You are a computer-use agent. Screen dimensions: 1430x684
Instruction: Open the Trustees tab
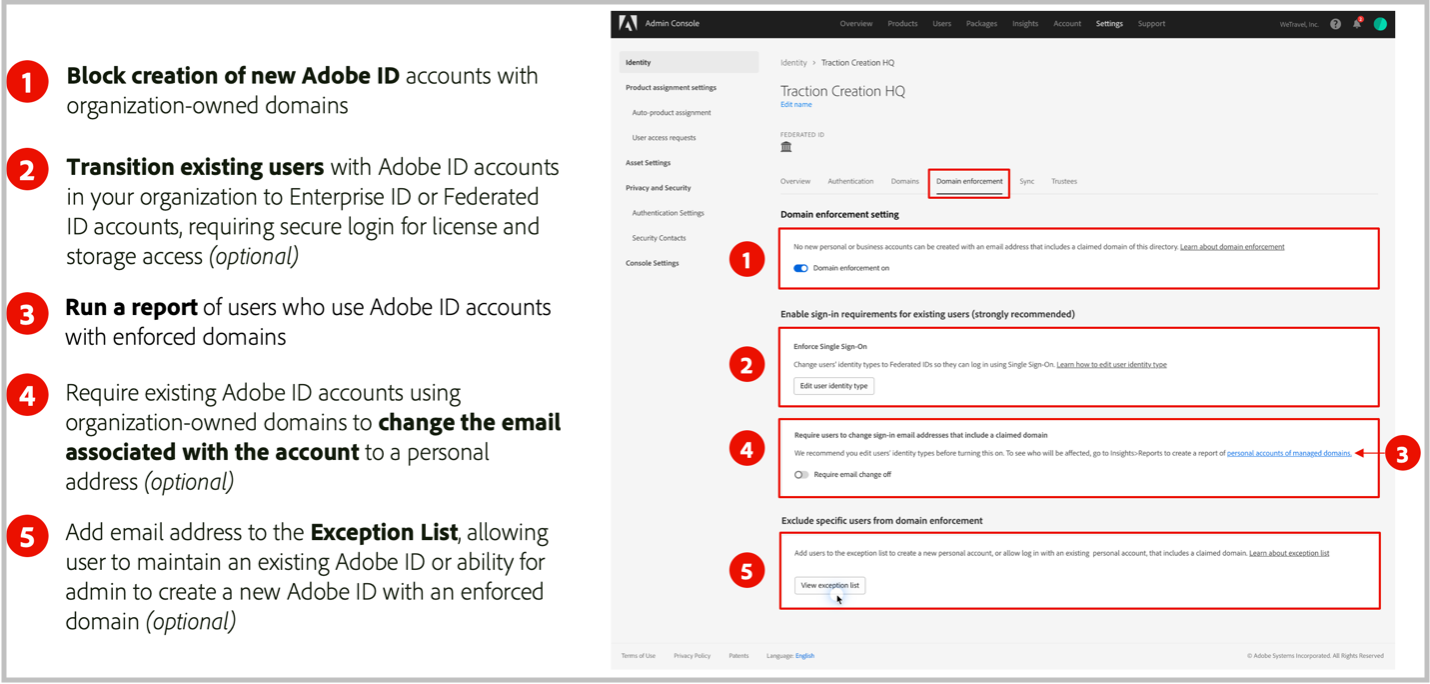pos(1064,181)
